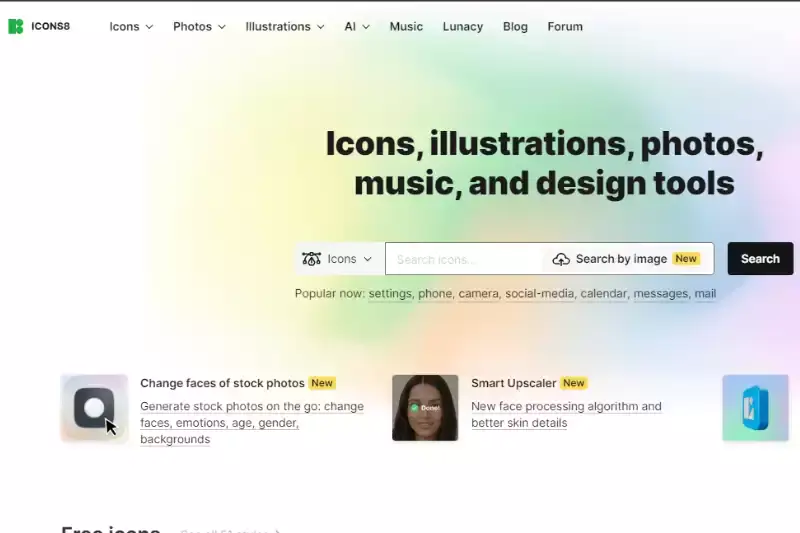Select the popular tag messages
The image size is (800, 533).
(x=661, y=294)
